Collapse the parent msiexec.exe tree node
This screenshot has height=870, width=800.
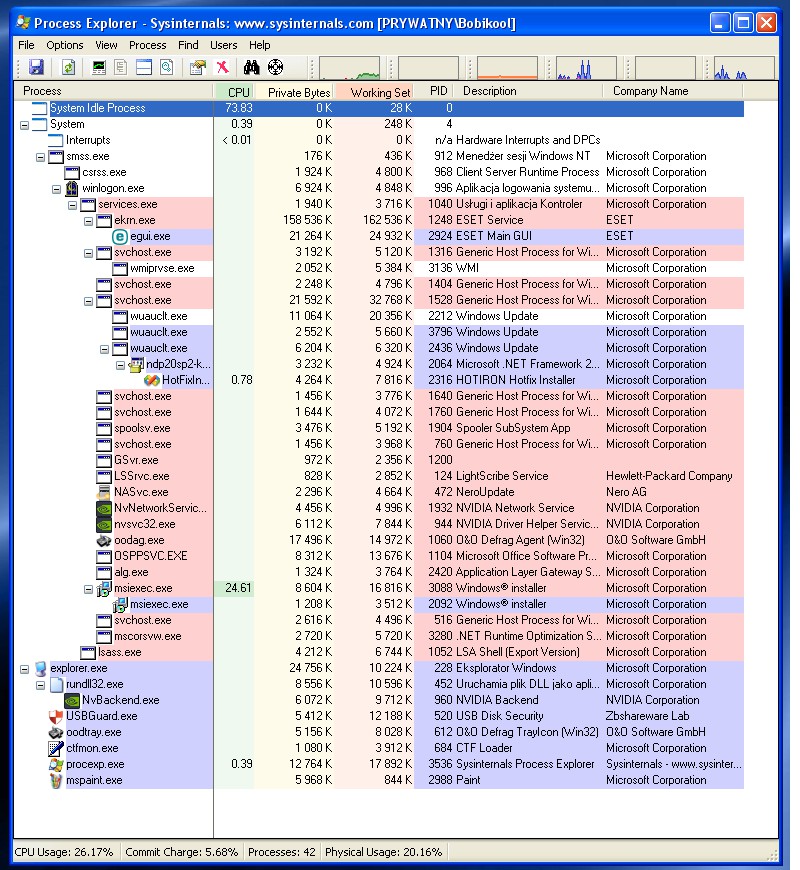(88, 589)
